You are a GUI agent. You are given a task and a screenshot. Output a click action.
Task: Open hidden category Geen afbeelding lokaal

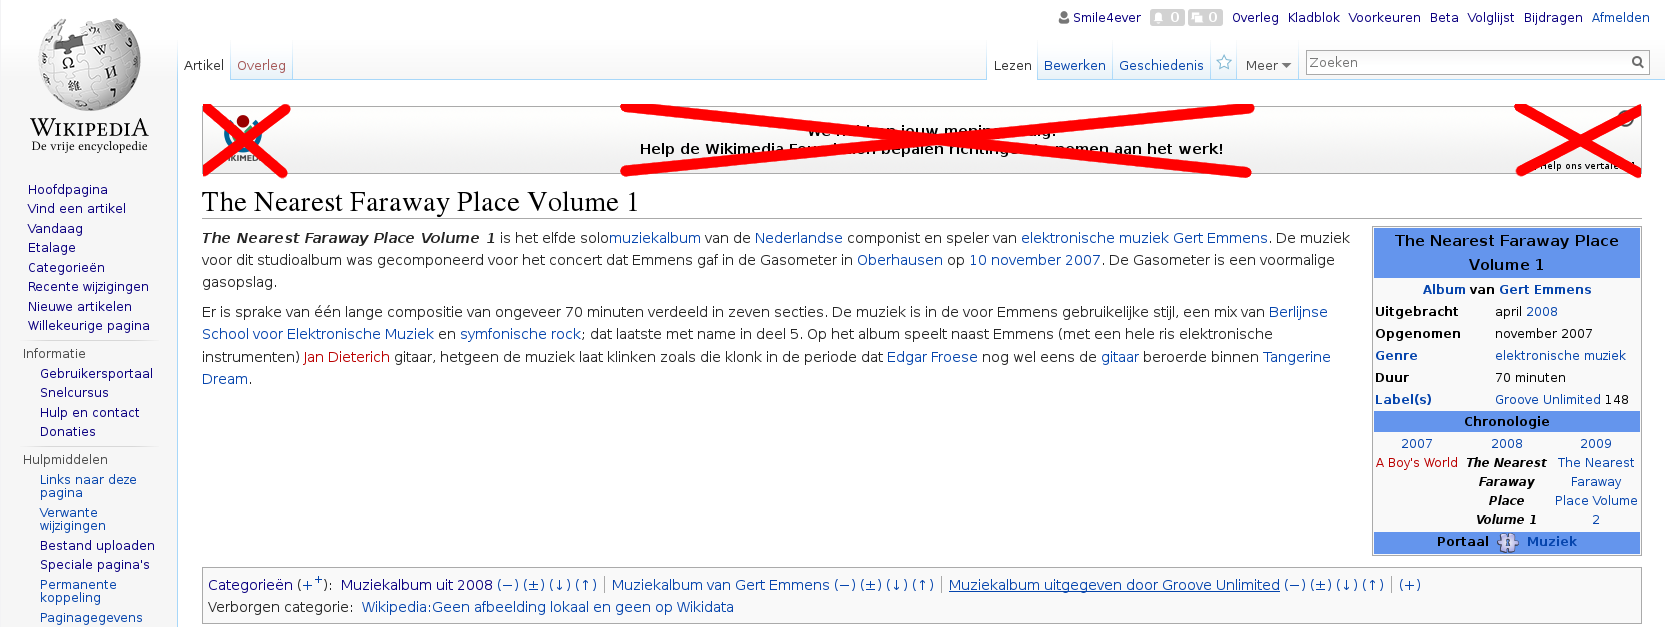547,607
